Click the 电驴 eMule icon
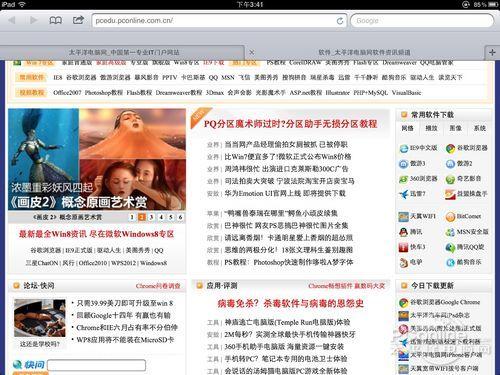The image size is (500, 375). tap(404, 263)
